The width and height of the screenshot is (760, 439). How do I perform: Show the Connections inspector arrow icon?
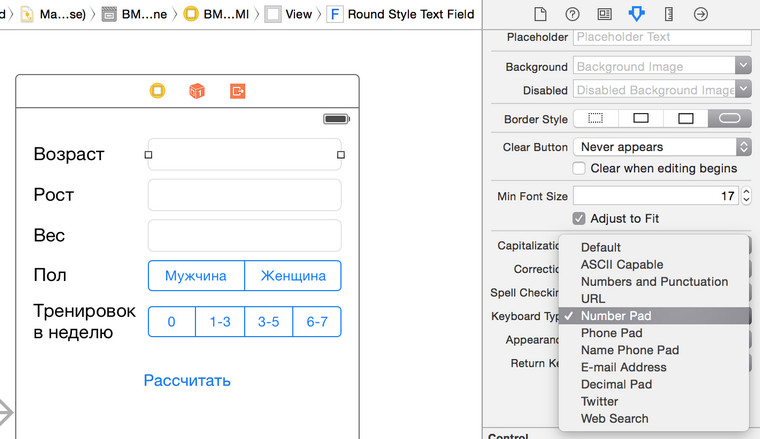pos(701,14)
